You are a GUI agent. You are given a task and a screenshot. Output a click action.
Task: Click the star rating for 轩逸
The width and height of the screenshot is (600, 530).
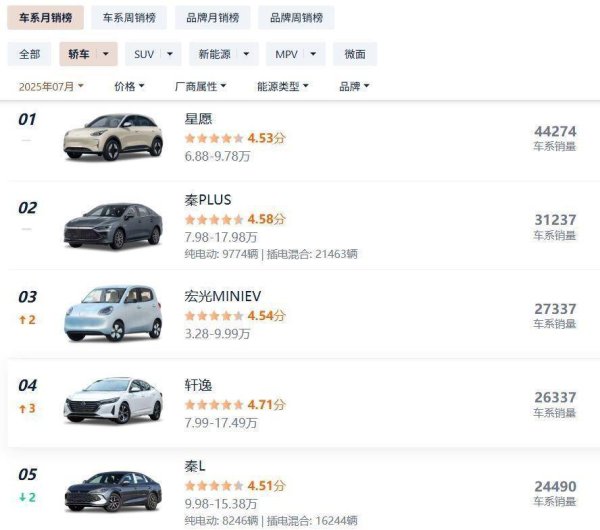click(x=214, y=405)
